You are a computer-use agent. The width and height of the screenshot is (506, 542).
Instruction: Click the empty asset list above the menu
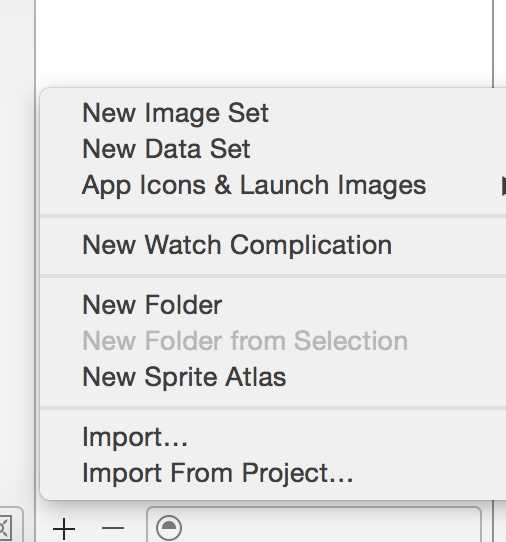pyautogui.click(x=264, y=43)
